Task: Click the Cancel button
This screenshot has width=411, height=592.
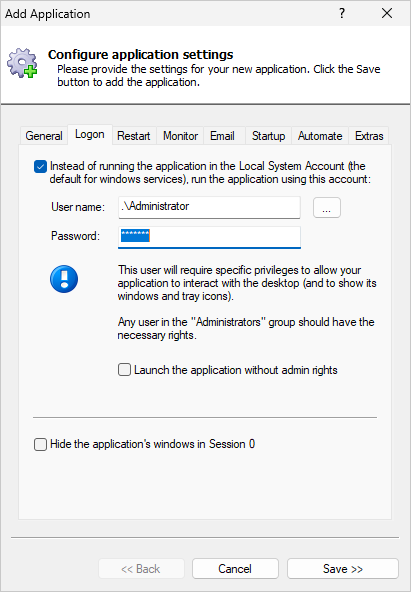Action: [235, 569]
